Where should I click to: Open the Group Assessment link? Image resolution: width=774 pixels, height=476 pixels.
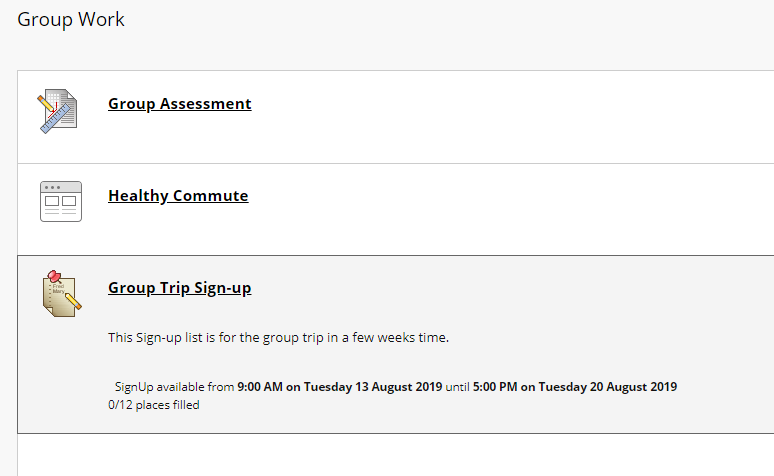coord(180,104)
